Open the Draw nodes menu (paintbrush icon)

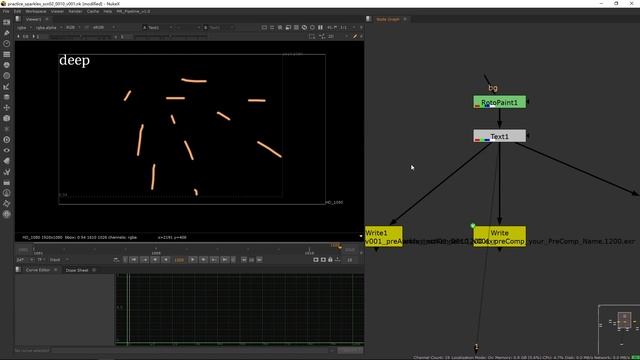coord(7,33)
